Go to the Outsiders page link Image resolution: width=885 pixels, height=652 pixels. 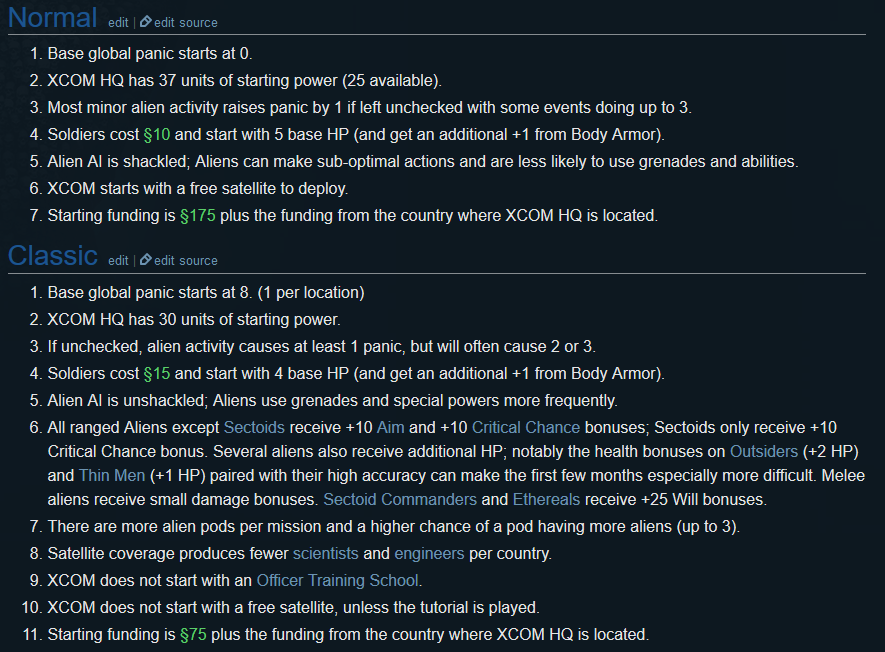click(x=764, y=450)
